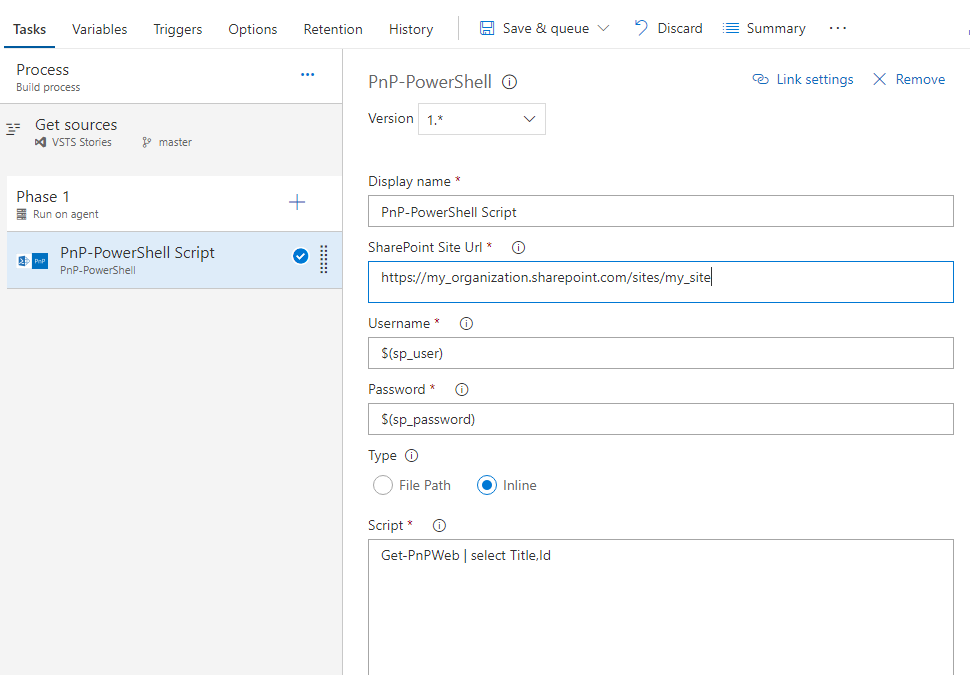Screen dimensions: 970x675
Task: Click the Run on agent server icon
Action: pyautogui.click(x=22, y=214)
